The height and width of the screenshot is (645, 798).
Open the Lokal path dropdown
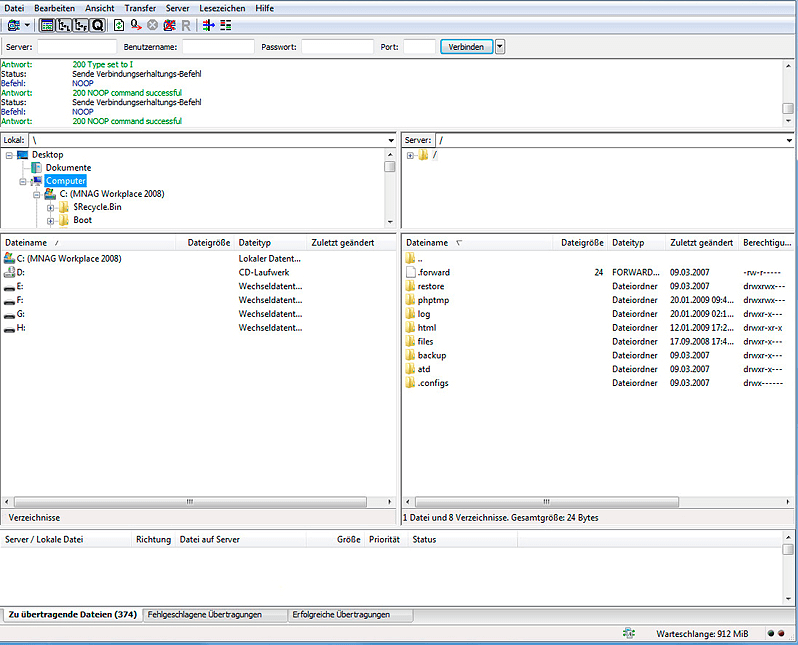pos(390,140)
